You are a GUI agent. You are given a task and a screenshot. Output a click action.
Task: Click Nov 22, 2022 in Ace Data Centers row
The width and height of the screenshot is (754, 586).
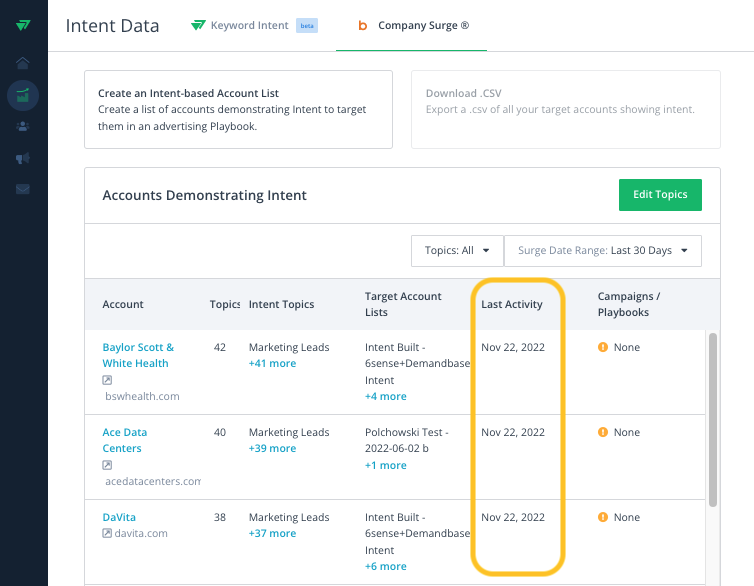coord(513,433)
